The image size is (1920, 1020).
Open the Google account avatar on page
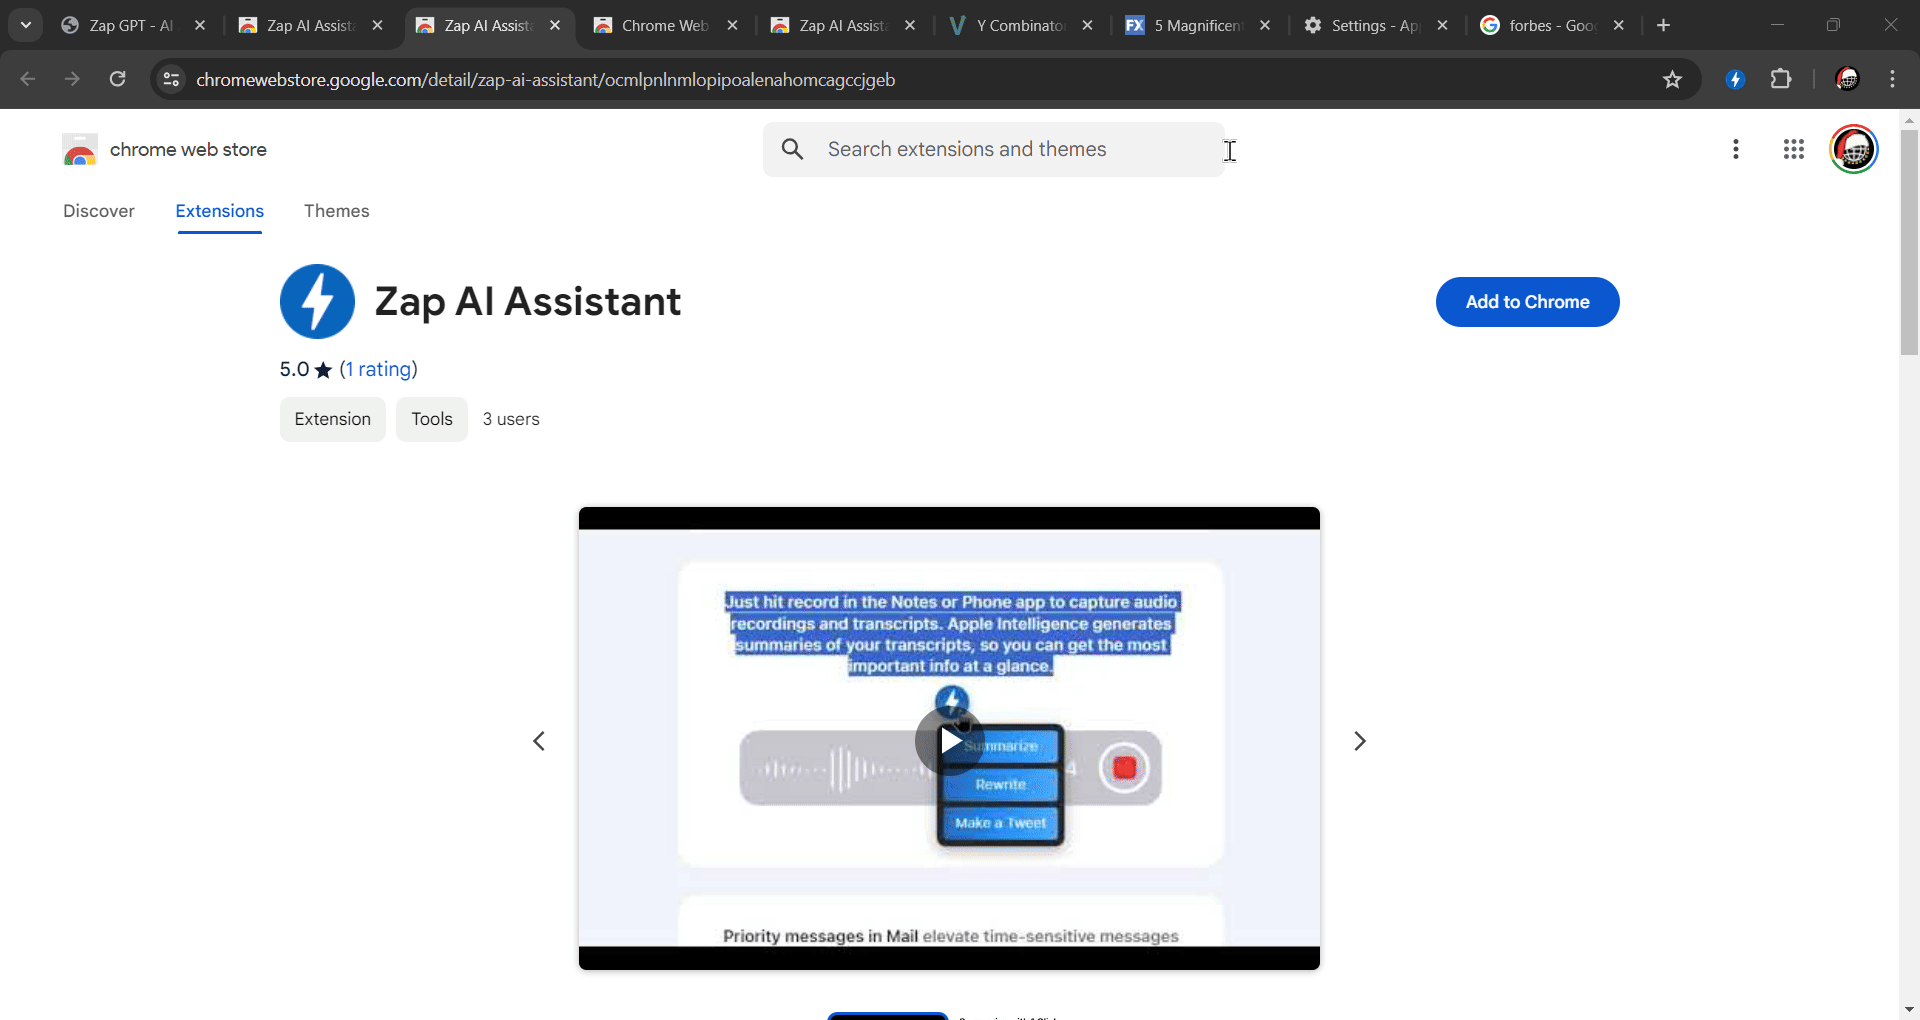[1854, 149]
